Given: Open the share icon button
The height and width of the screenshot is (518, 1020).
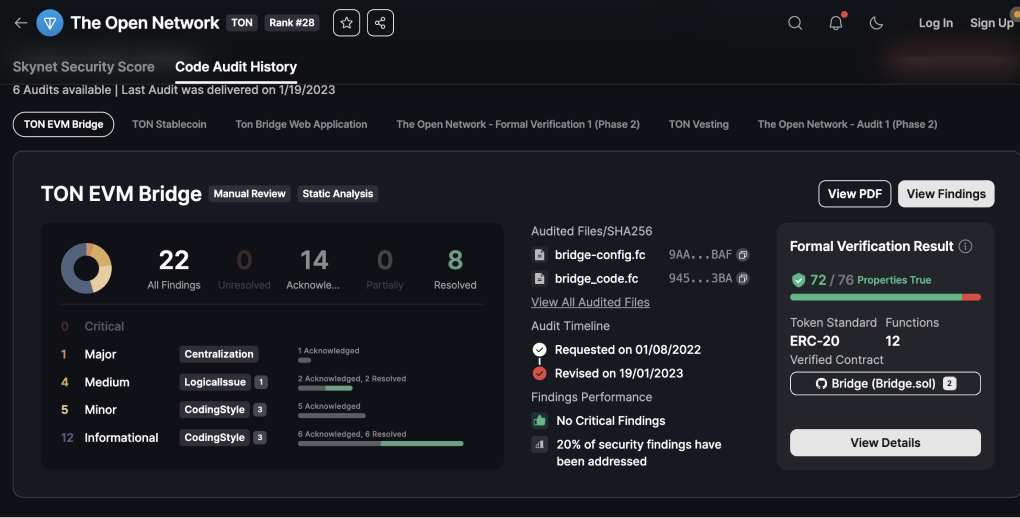Looking at the screenshot, I should coord(380,23).
